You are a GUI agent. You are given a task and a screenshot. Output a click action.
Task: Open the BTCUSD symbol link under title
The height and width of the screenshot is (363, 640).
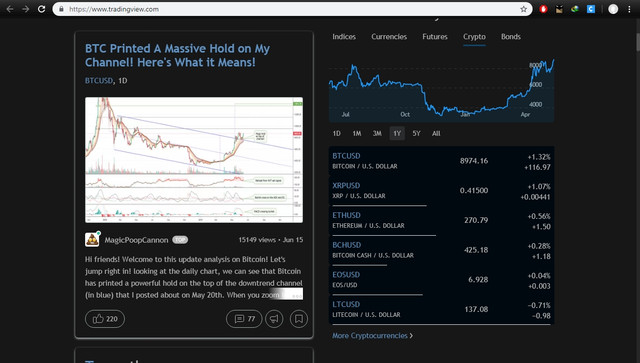tap(99, 80)
